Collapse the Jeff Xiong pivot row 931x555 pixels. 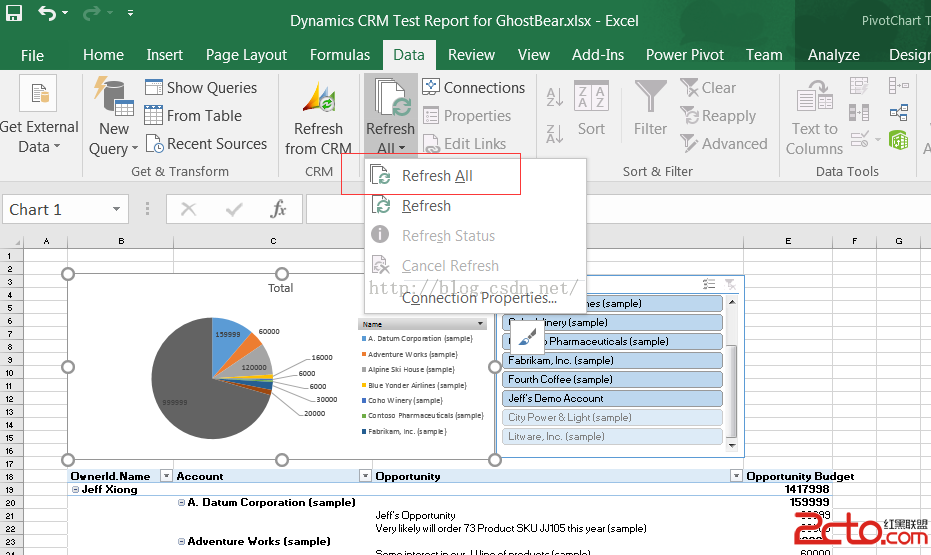point(75,489)
